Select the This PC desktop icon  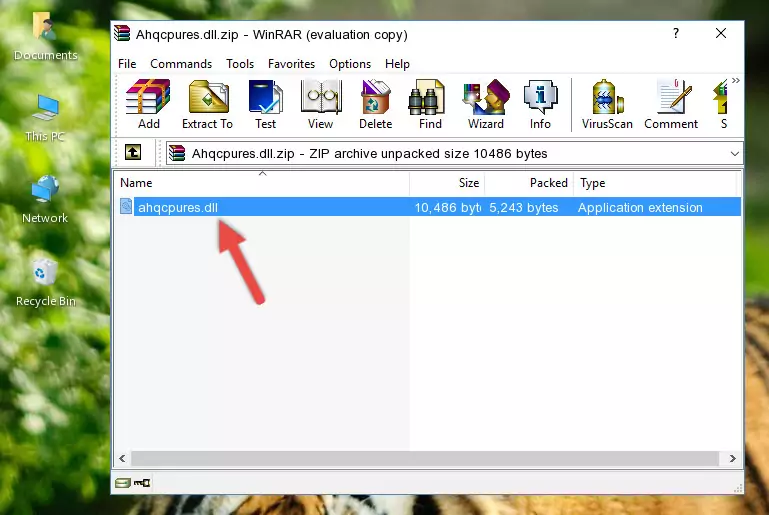45,118
